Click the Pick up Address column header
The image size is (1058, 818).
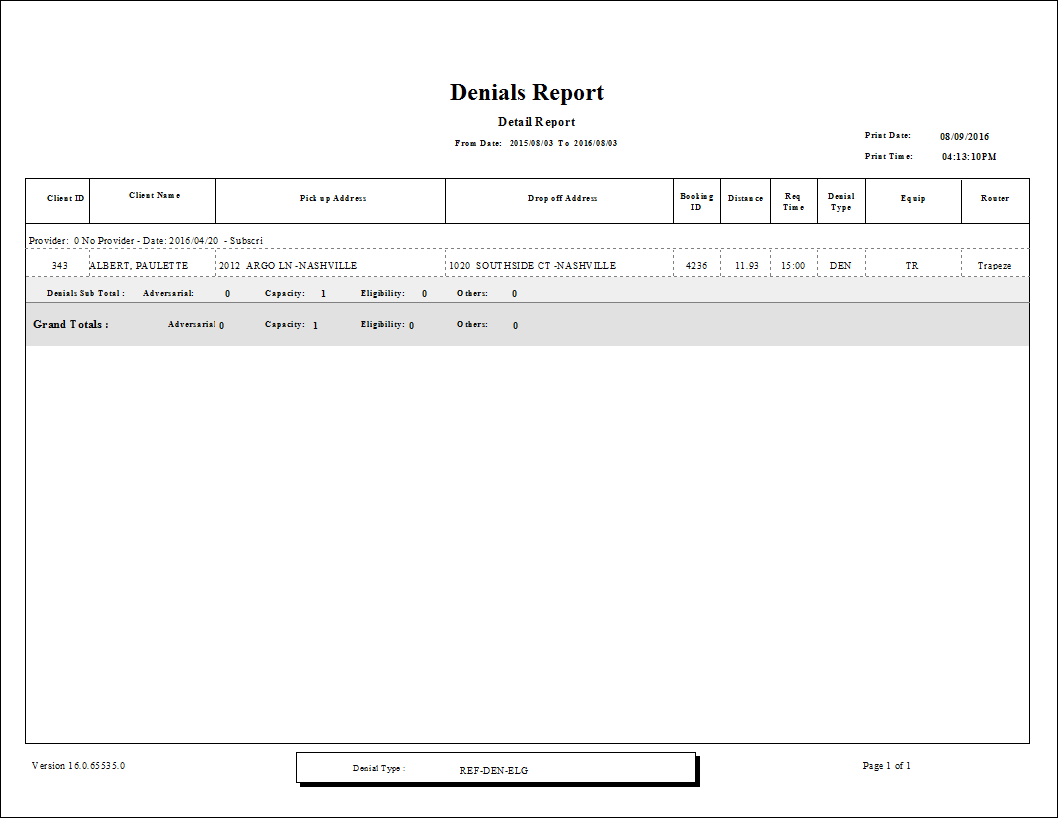pos(331,199)
